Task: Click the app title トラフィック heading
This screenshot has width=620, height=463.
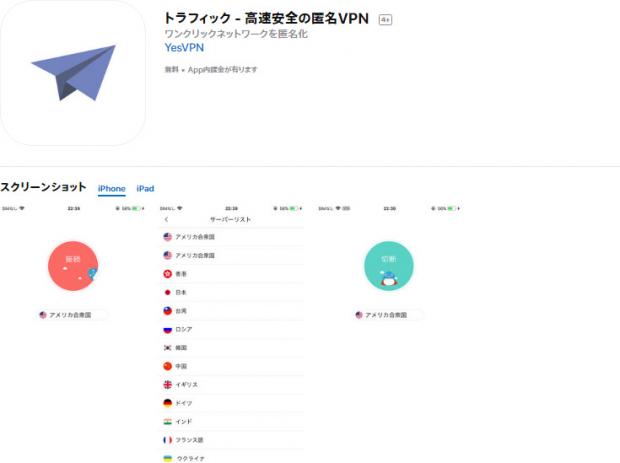Action: pyautogui.click(x=268, y=18)
